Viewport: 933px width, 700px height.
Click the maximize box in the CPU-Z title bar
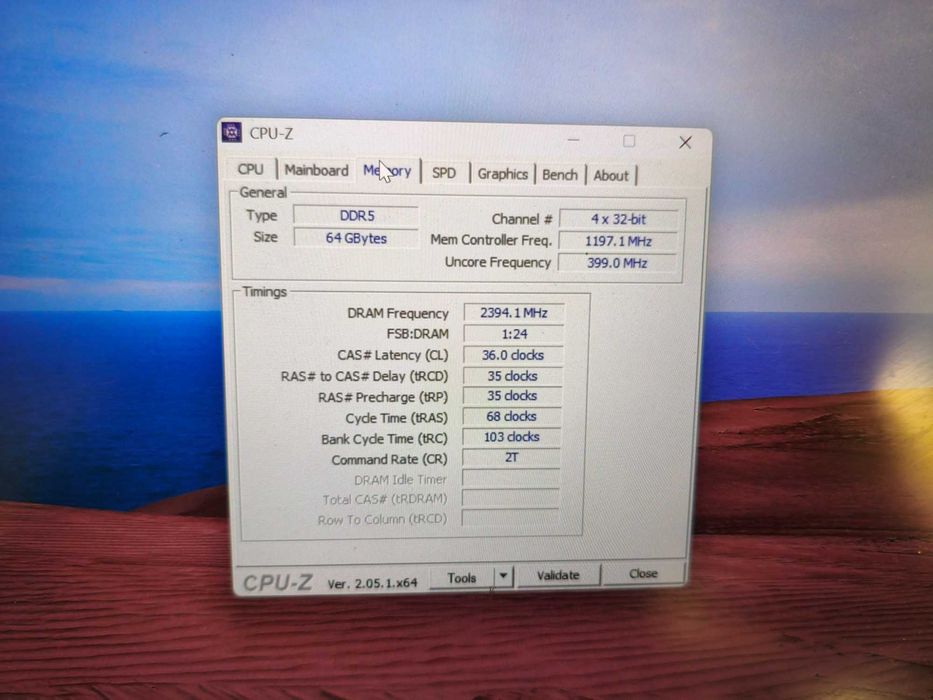click(x=629, y=141)
